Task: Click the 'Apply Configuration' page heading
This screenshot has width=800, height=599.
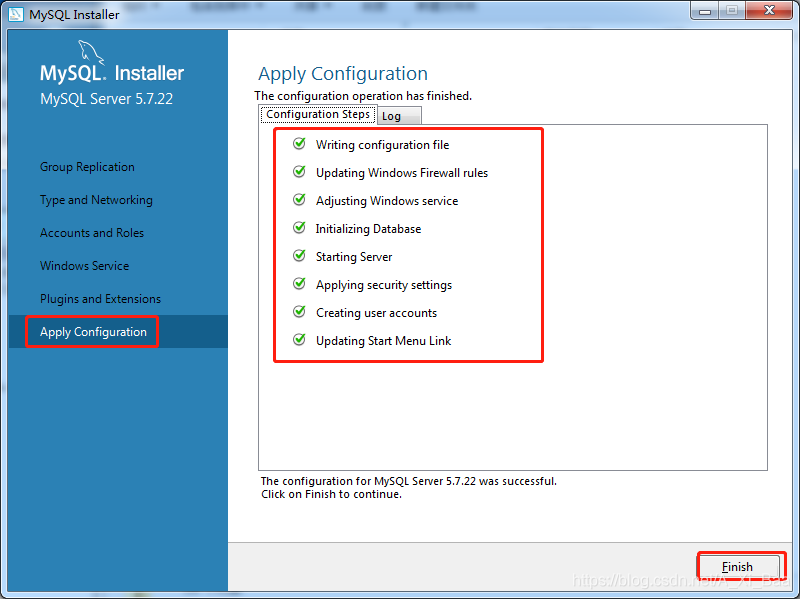Action: (343, 74)
